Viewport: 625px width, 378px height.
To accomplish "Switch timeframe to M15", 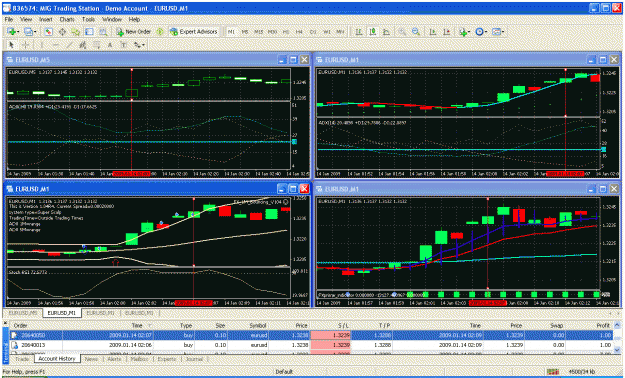I will [258, 32].
